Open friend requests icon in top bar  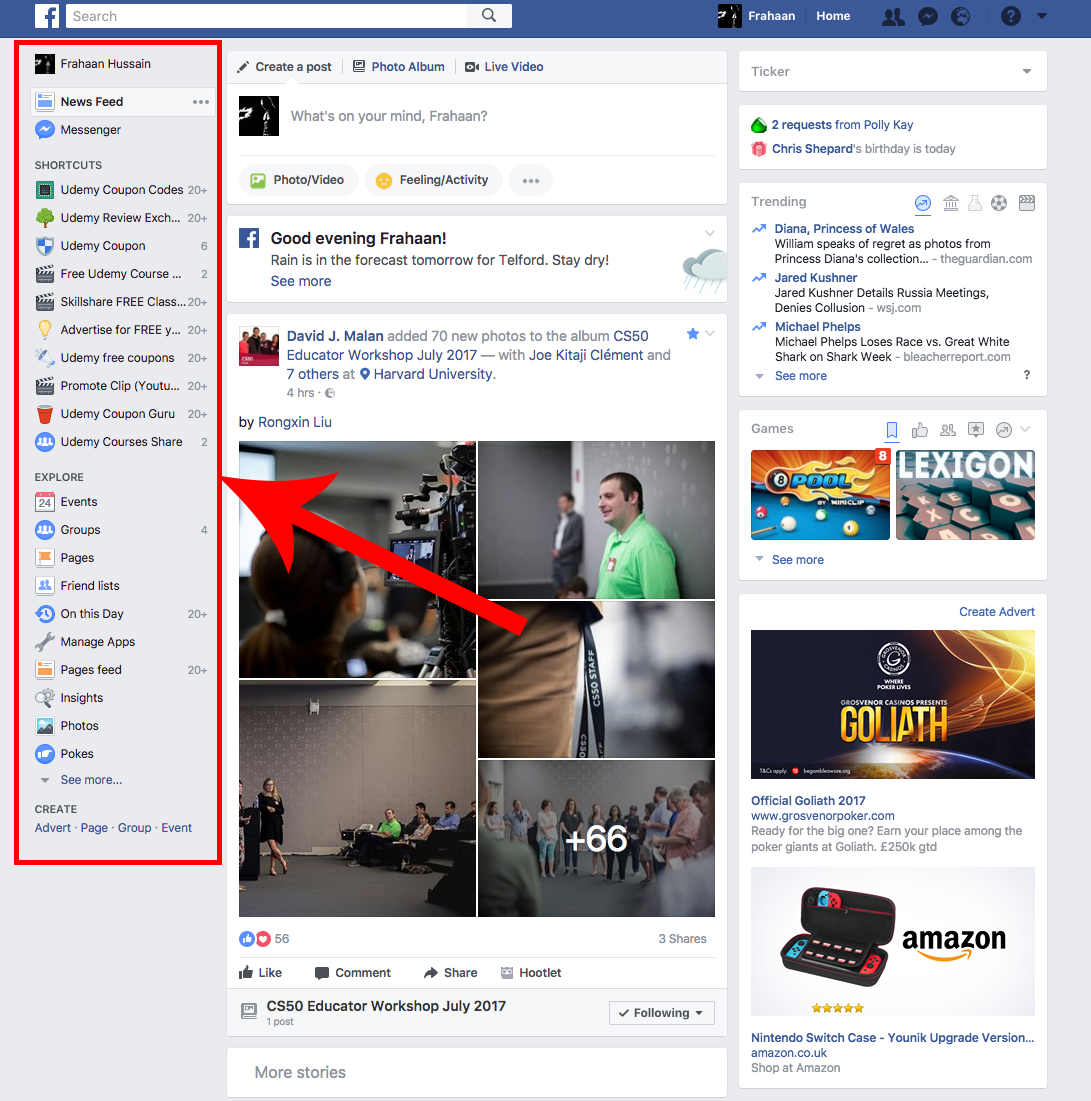[893, 16]
